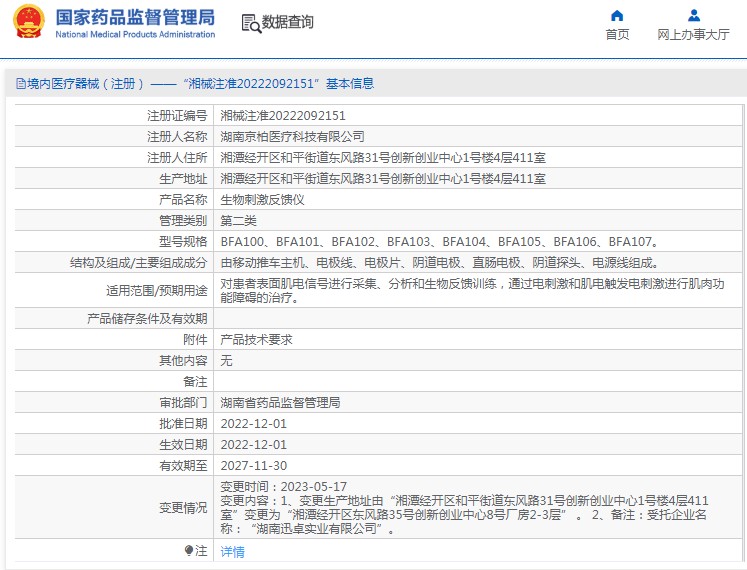Select registration number 湘械注准20222092151 value
The width and height of the screenshot is (747, 570).
[283, 115]
